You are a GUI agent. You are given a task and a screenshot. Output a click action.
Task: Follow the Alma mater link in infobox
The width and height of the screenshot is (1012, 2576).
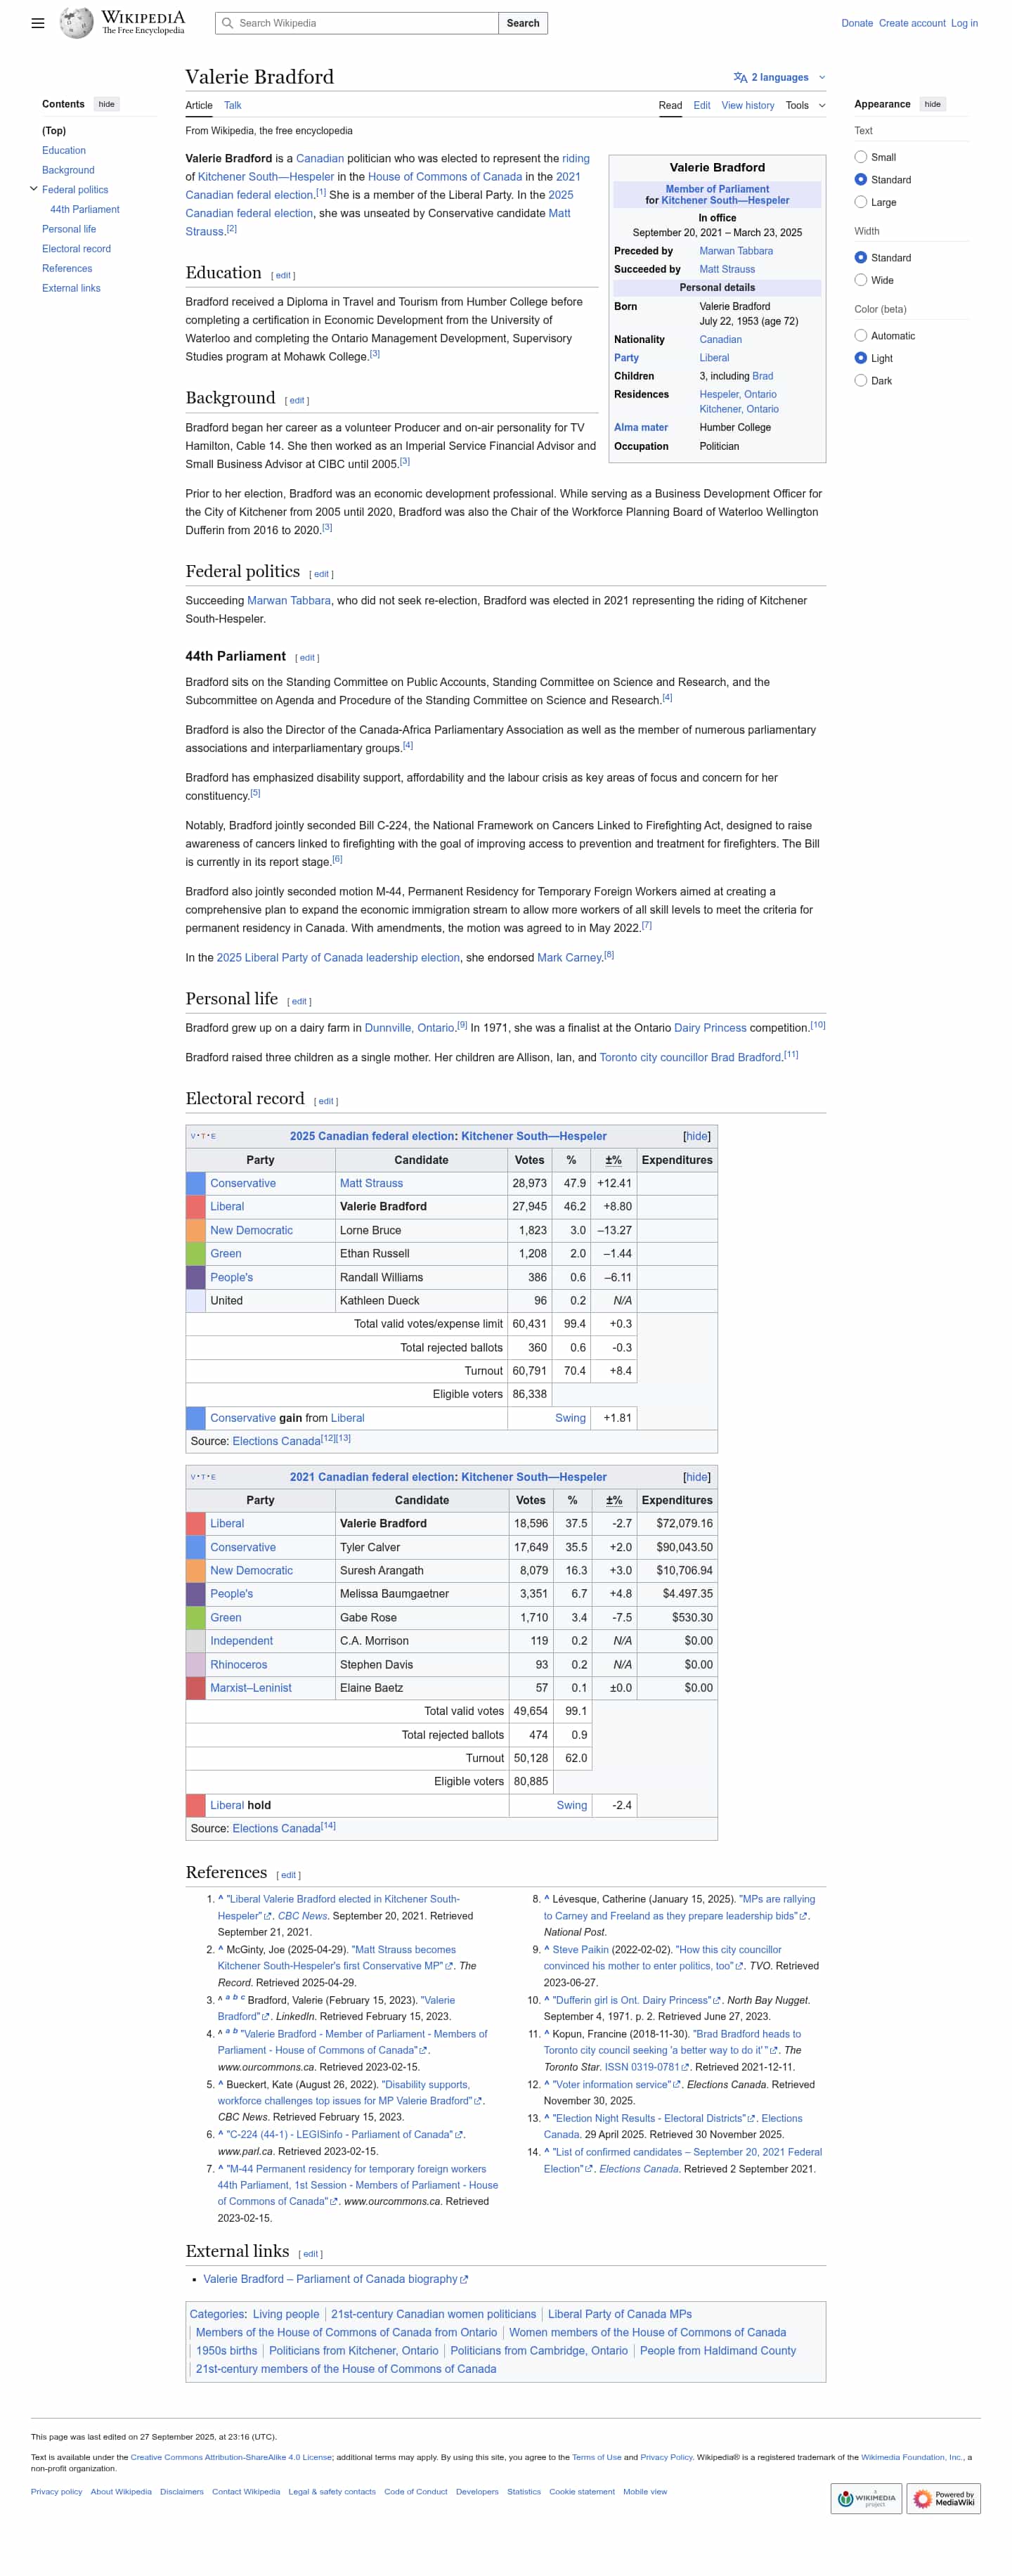[641, 427]
